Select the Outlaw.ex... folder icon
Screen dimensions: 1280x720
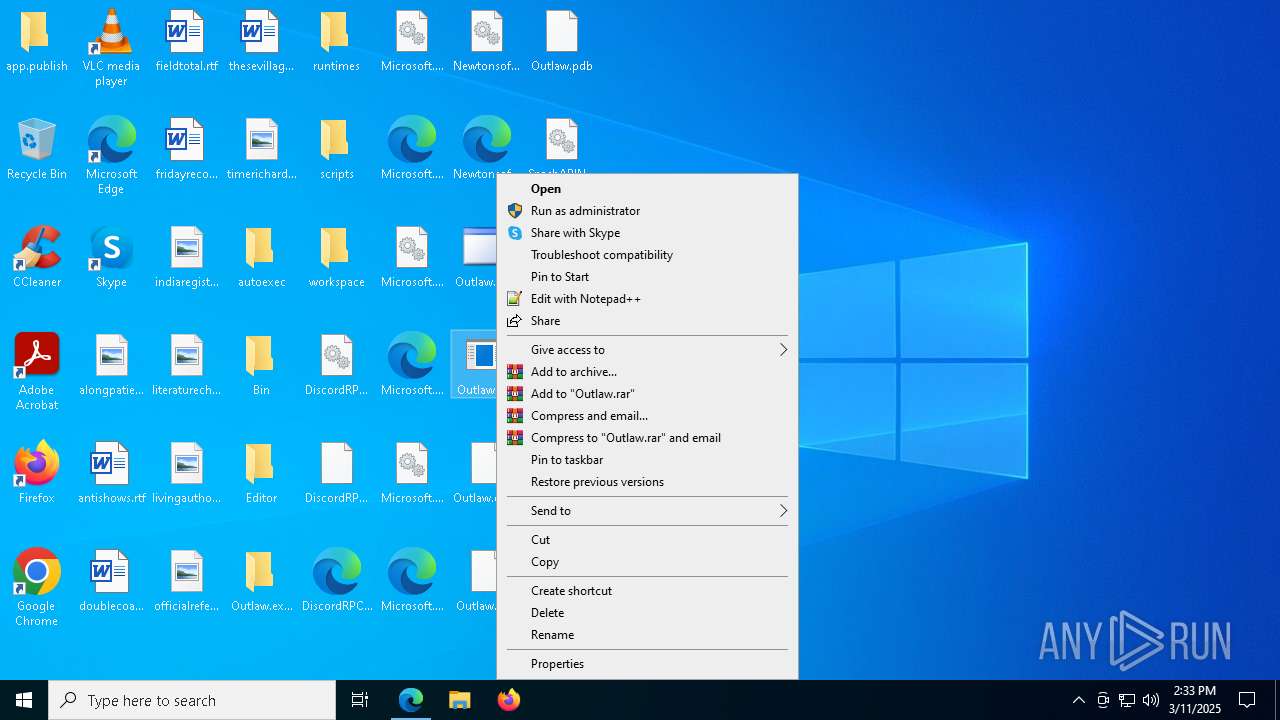tap(261, 572)
